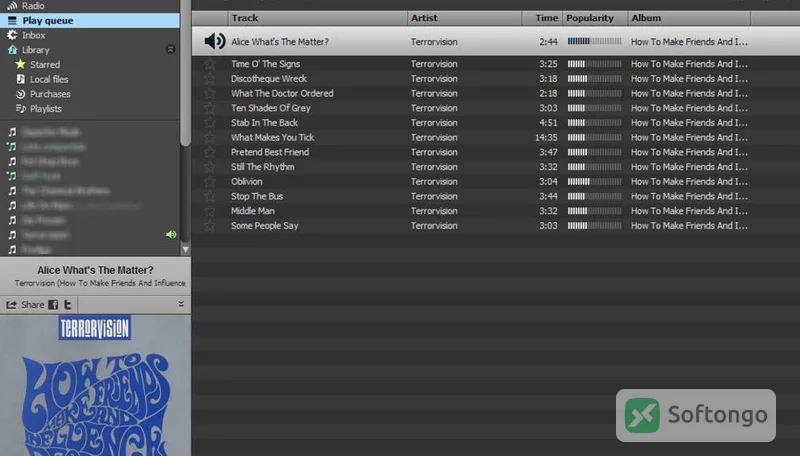Viewport: 800px width, 456px height.
Task: Star the track Pretend Best Friend
Action: [209, 153]
